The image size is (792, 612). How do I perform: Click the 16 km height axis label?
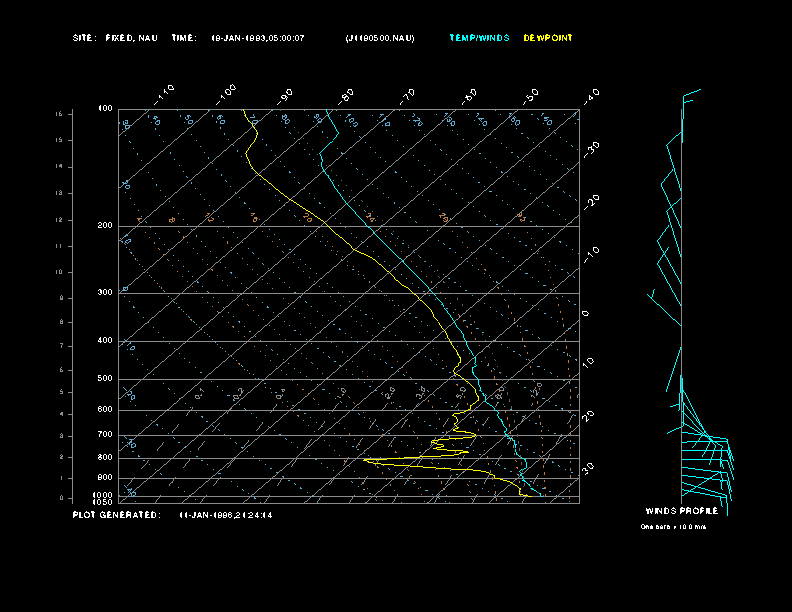[59, 114]
